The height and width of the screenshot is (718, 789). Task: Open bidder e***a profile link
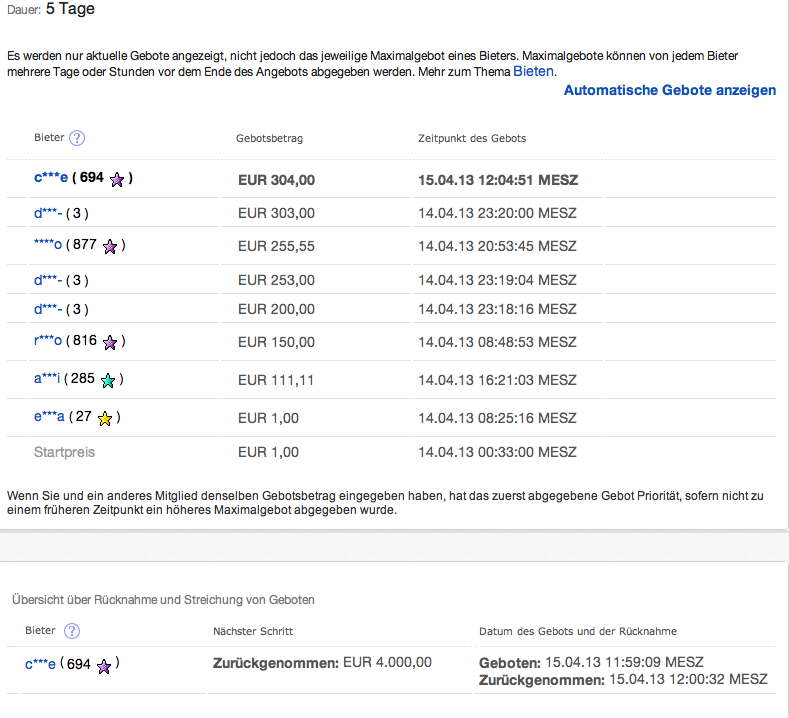[48, 417]
